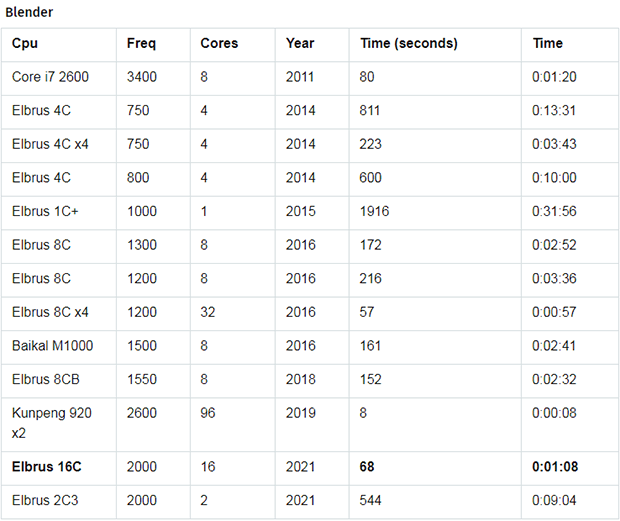Click the 811 seconds value
The width and height of the screenshot is (620, 521).
pyautogui.click(x=369, y=110)
